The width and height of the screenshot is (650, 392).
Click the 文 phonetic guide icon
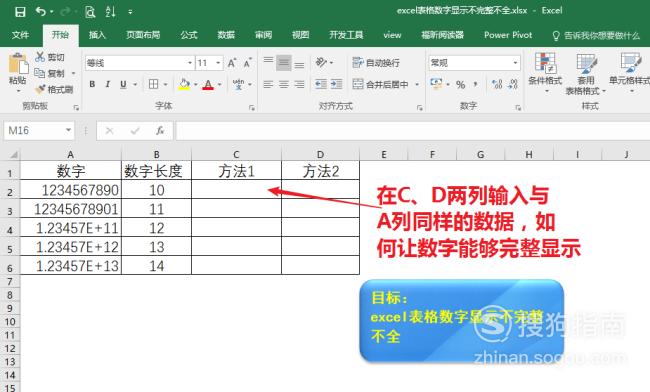pos(238,85)
